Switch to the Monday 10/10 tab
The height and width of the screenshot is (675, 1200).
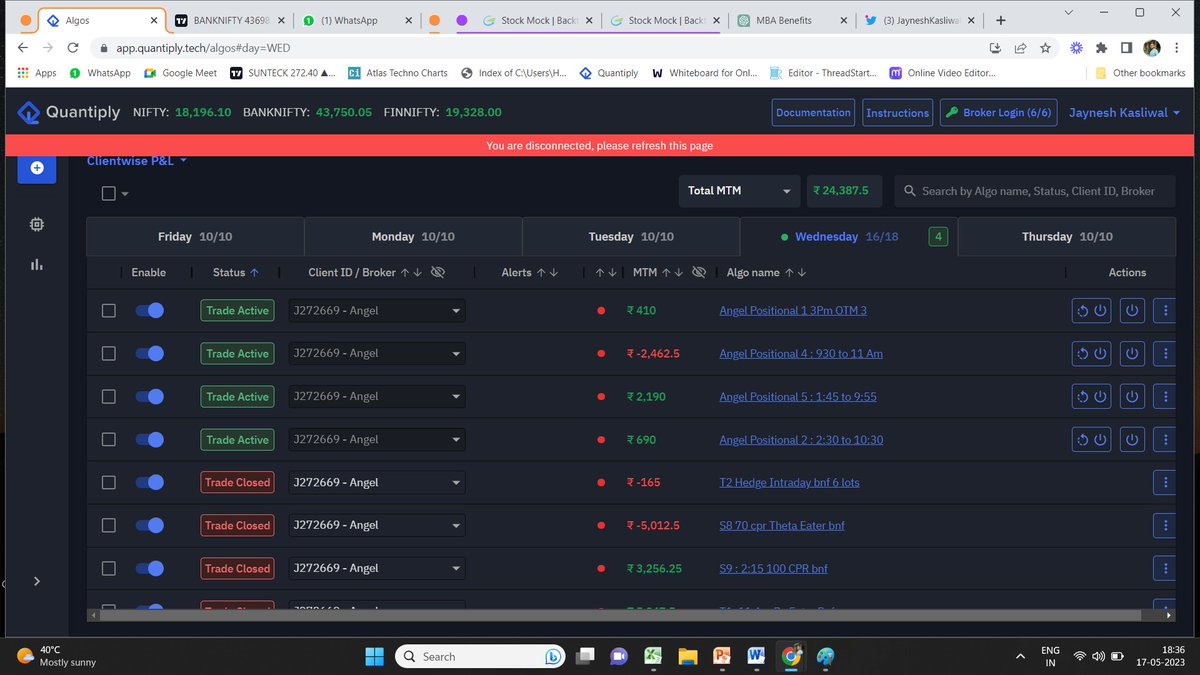413,237
